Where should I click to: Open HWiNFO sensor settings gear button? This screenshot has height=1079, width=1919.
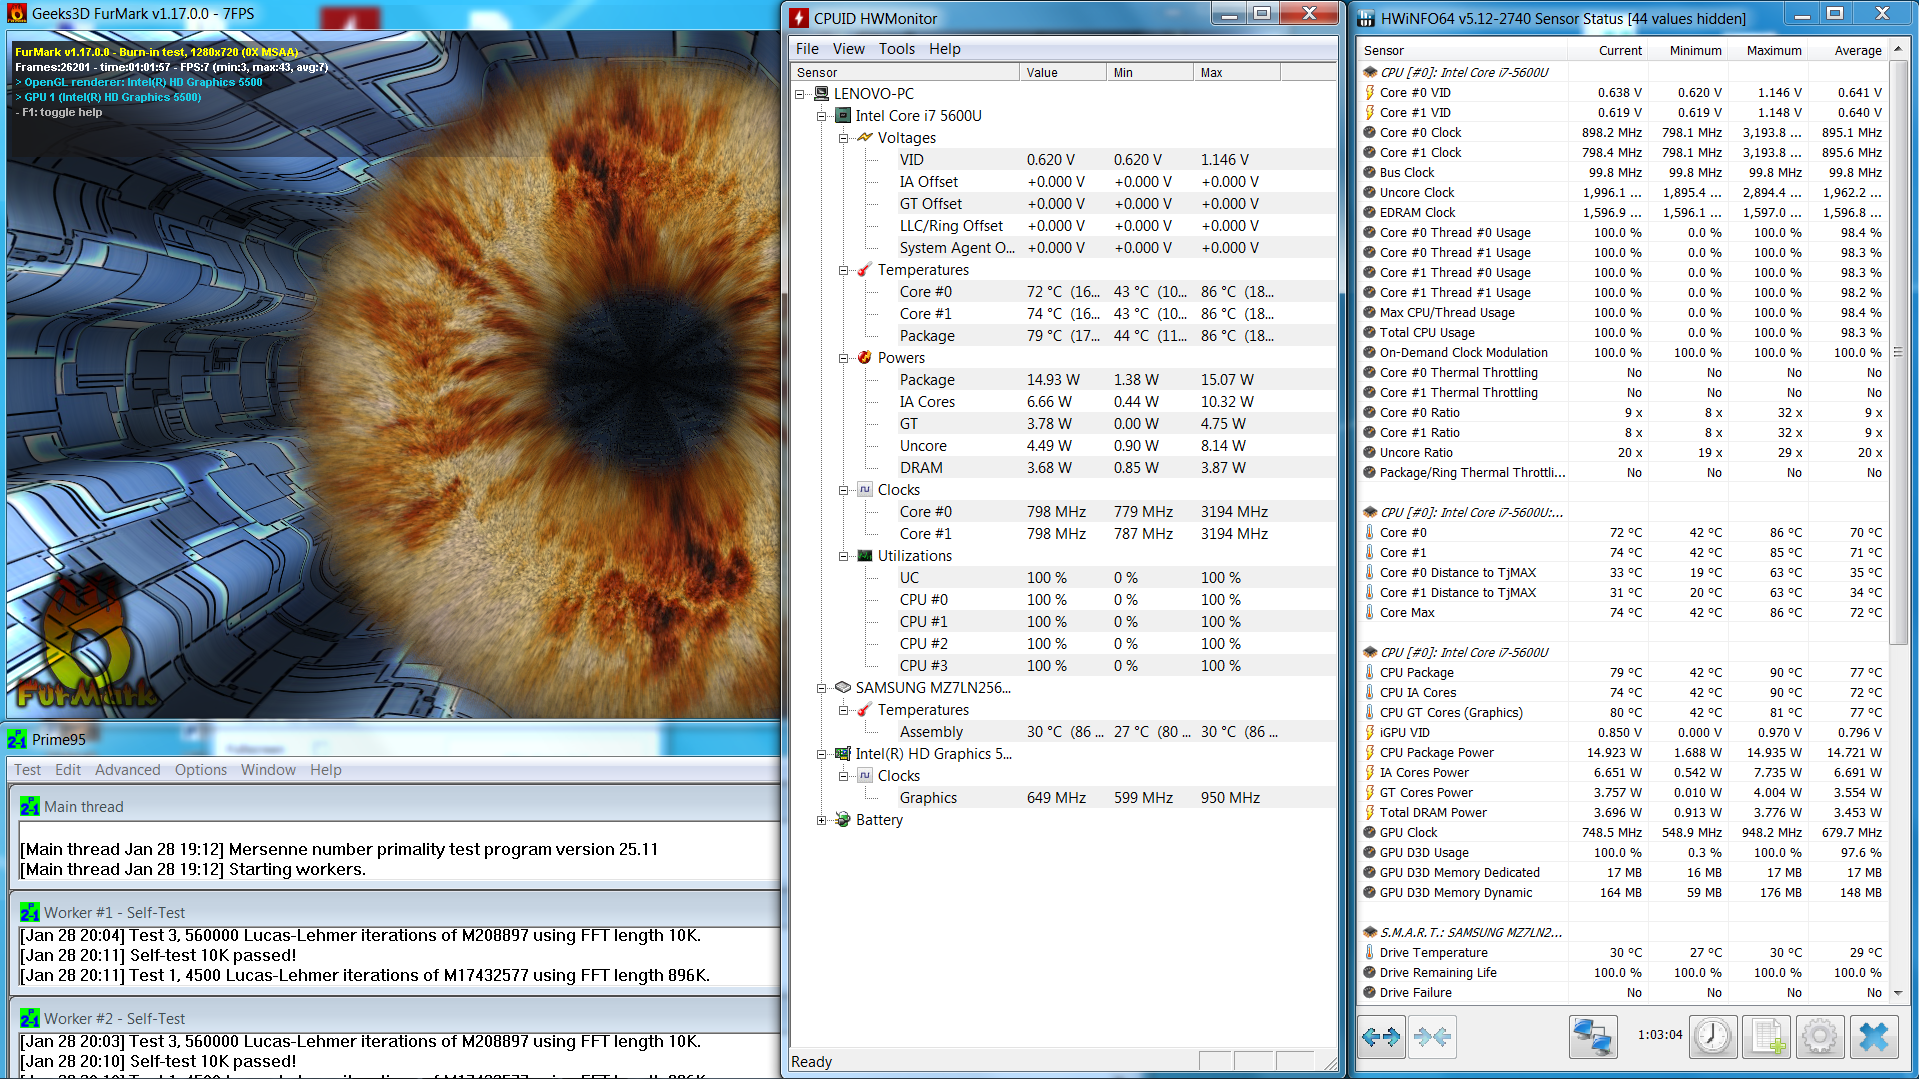click(1820, 1036)
